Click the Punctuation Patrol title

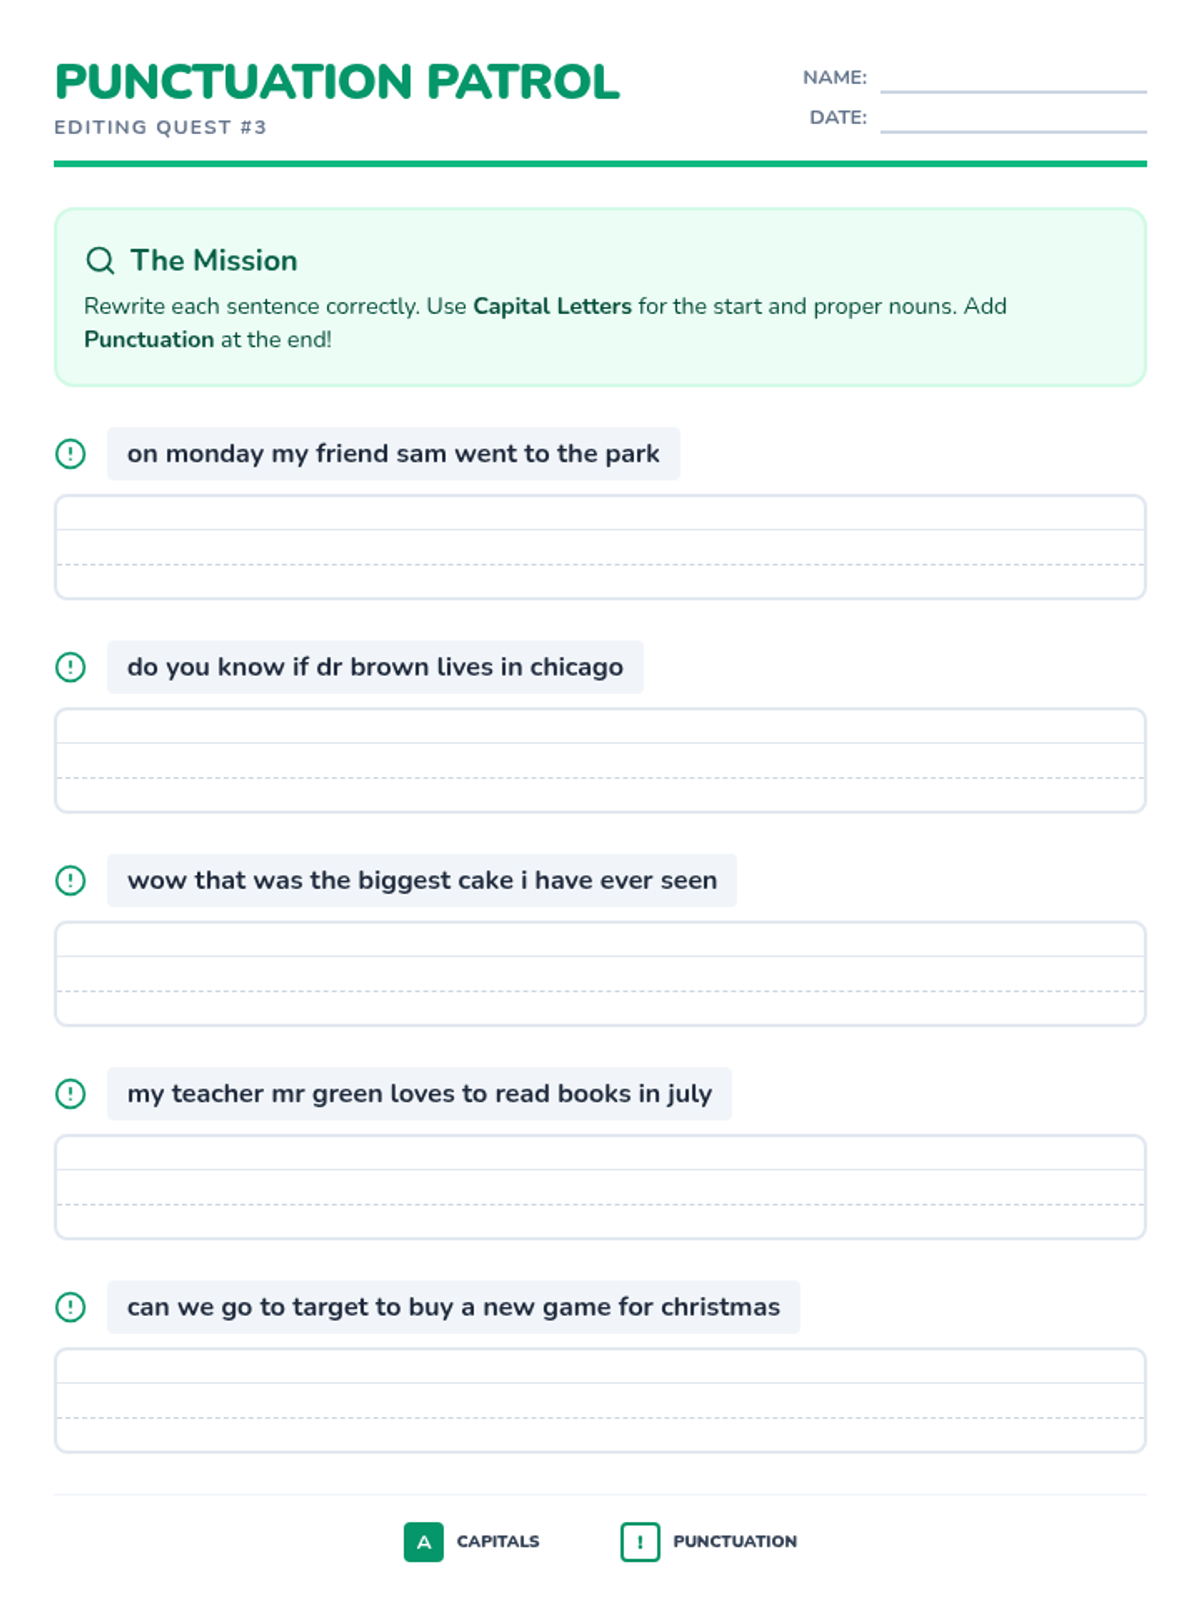pos(337,82)
